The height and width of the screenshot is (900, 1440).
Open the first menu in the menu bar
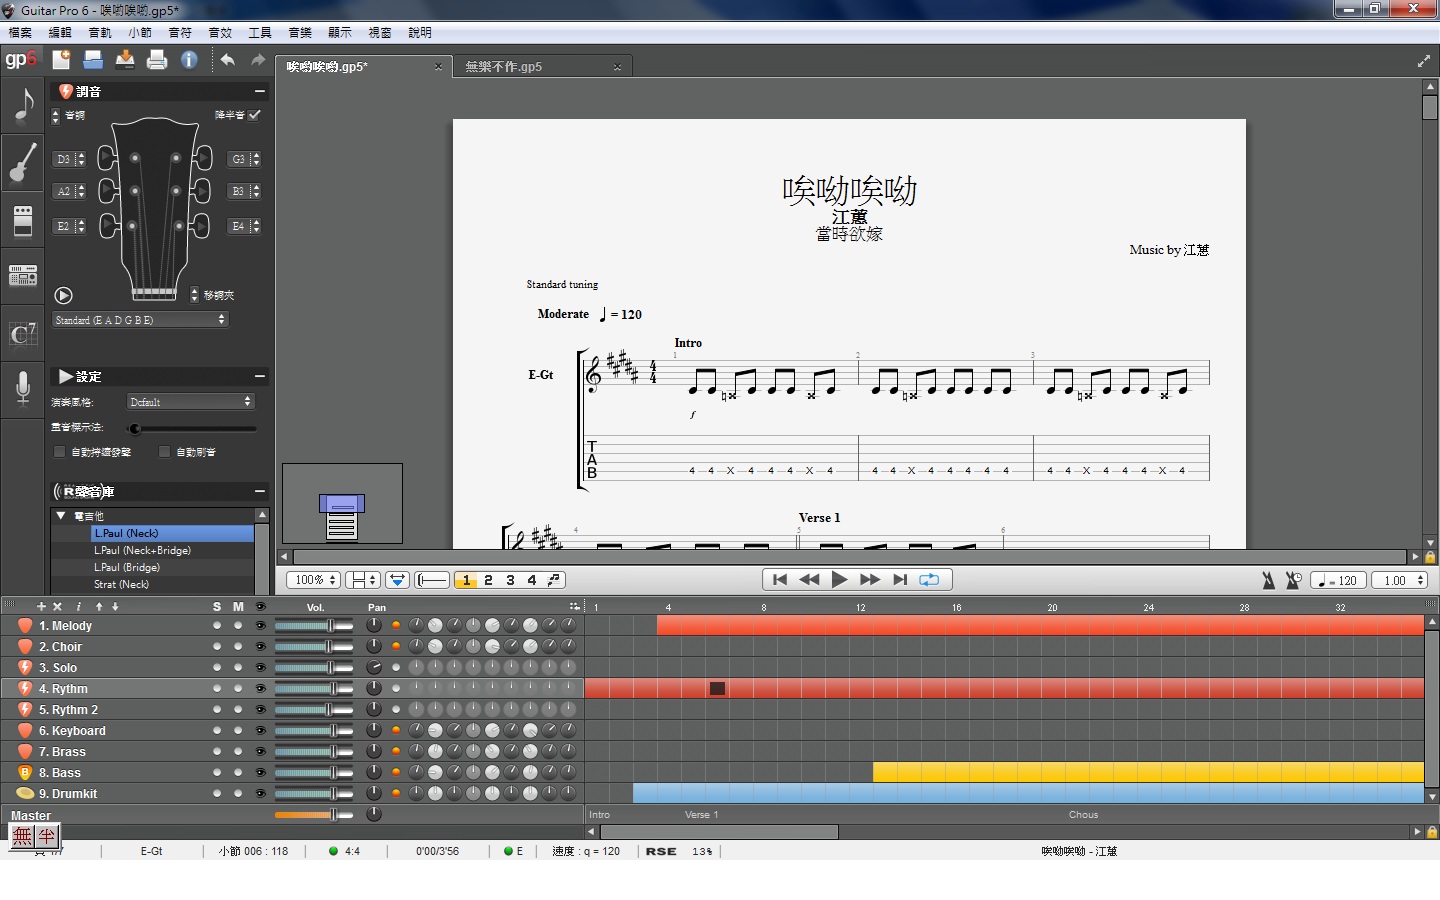pos(20,33)
